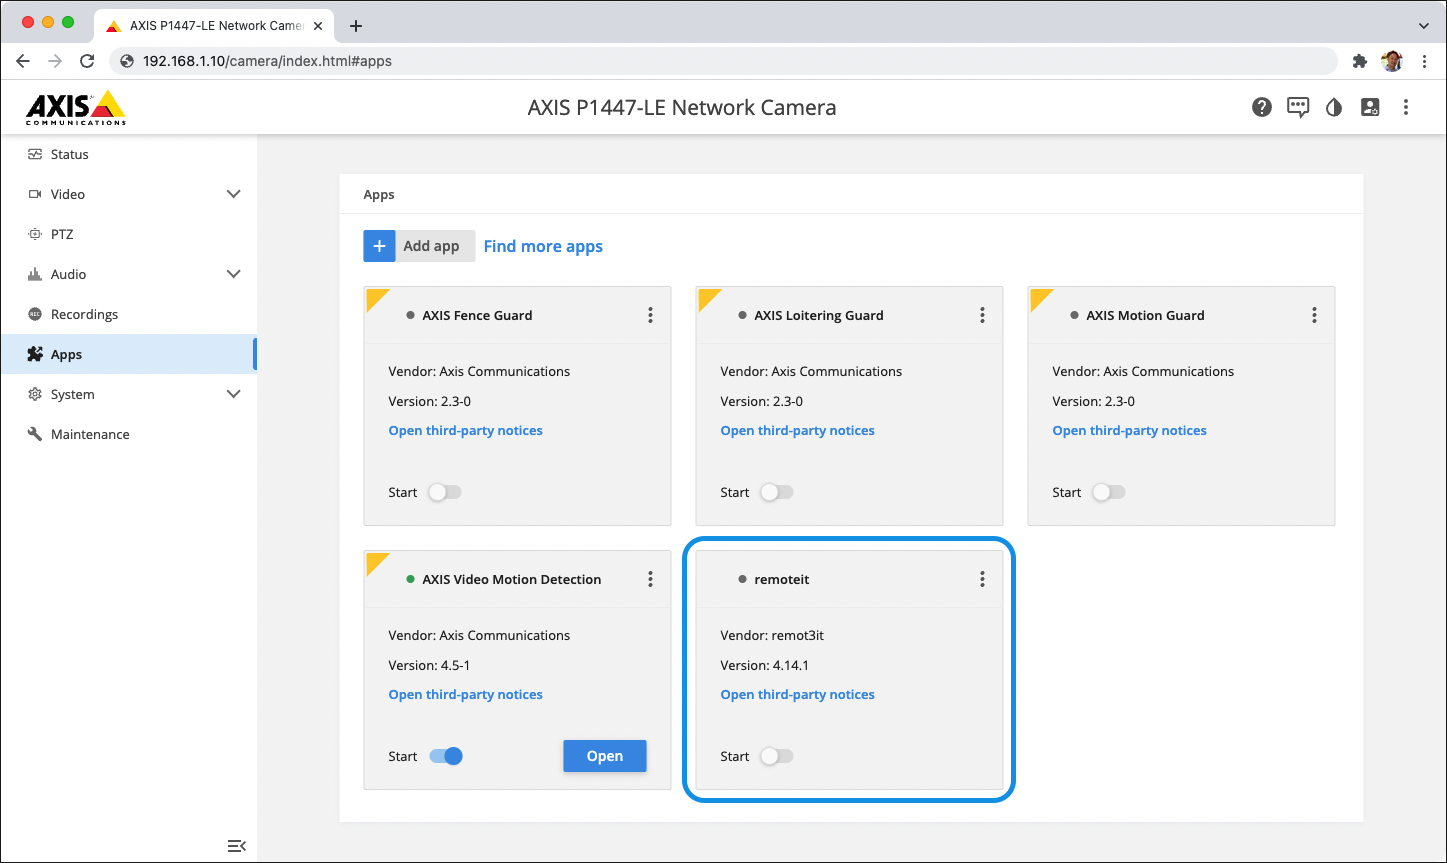The width and height of the screenshot is (1447, 863).
Task: Click the remoteit app title
Action: pos(782,579)
